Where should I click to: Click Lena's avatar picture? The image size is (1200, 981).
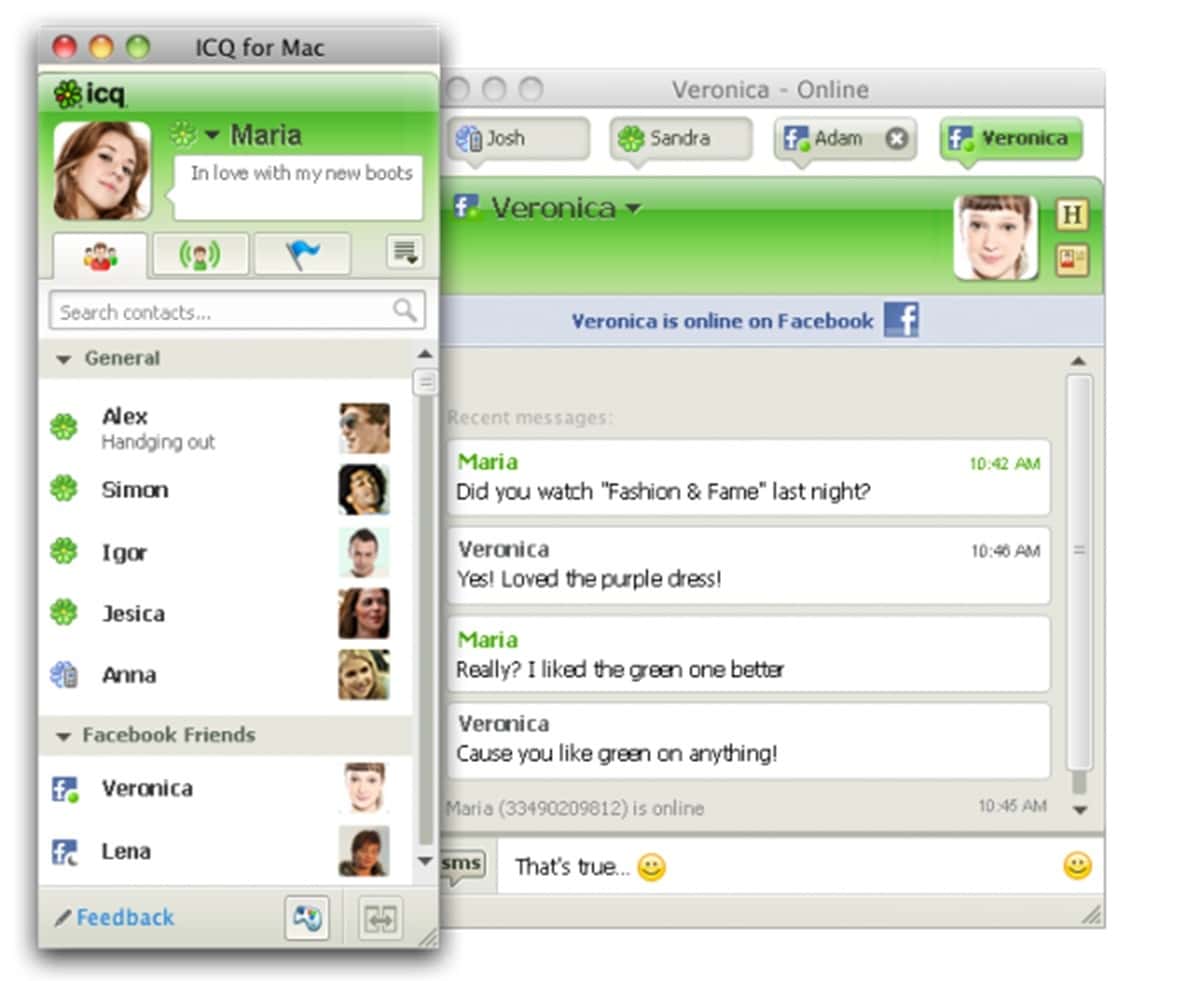pyautogui.click(x=364, y=851)
